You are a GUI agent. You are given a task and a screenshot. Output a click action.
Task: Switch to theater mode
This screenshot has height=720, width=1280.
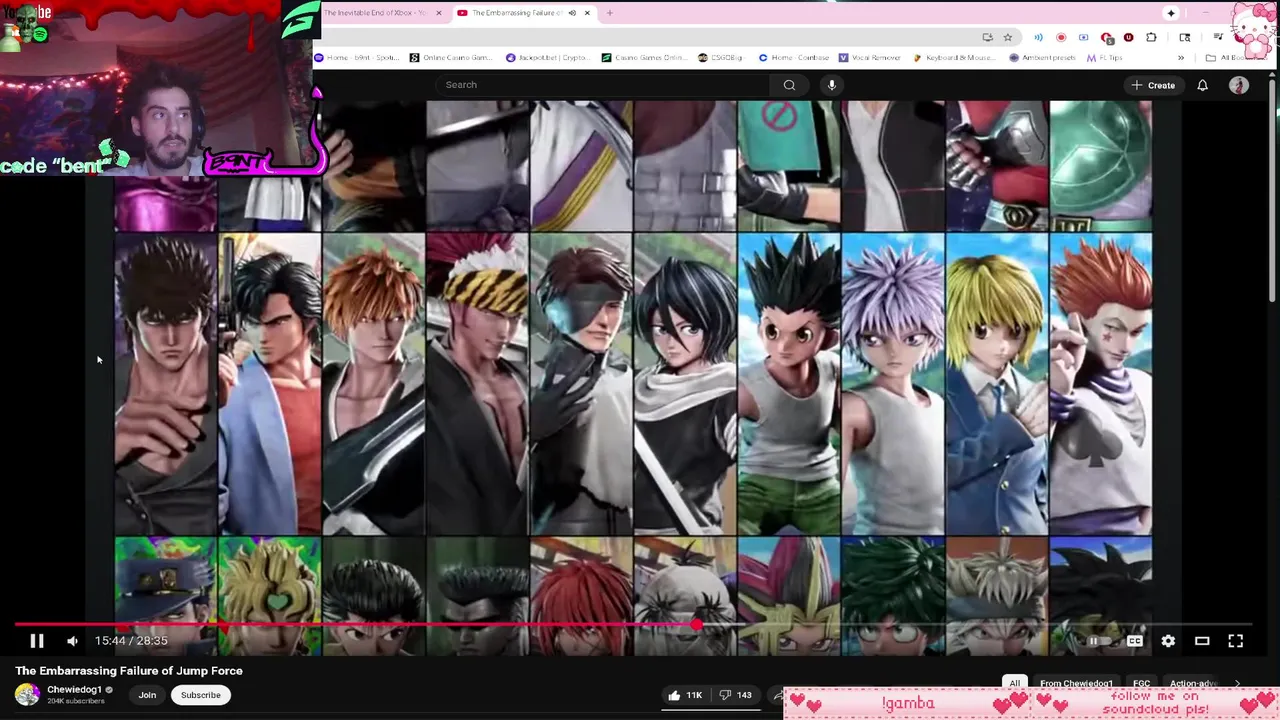pyautogui.click(x=1202, y=641)
